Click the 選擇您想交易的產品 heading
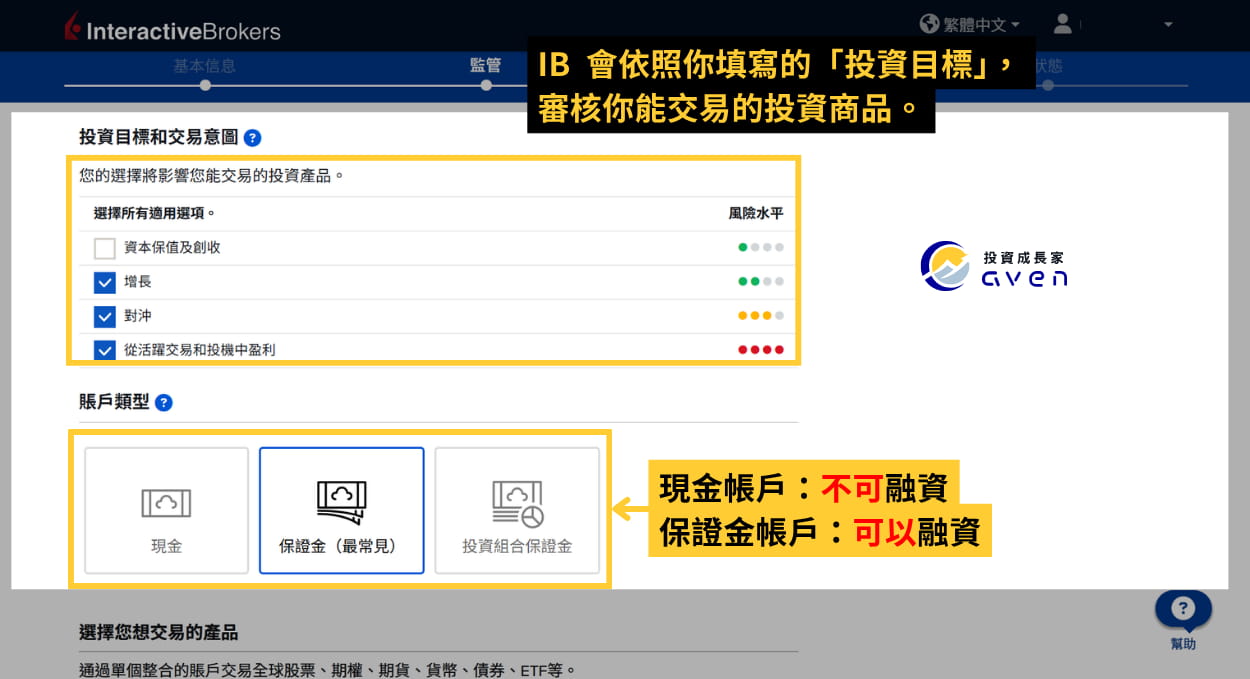Screen dimensions: 1250x679 [159, 633]
